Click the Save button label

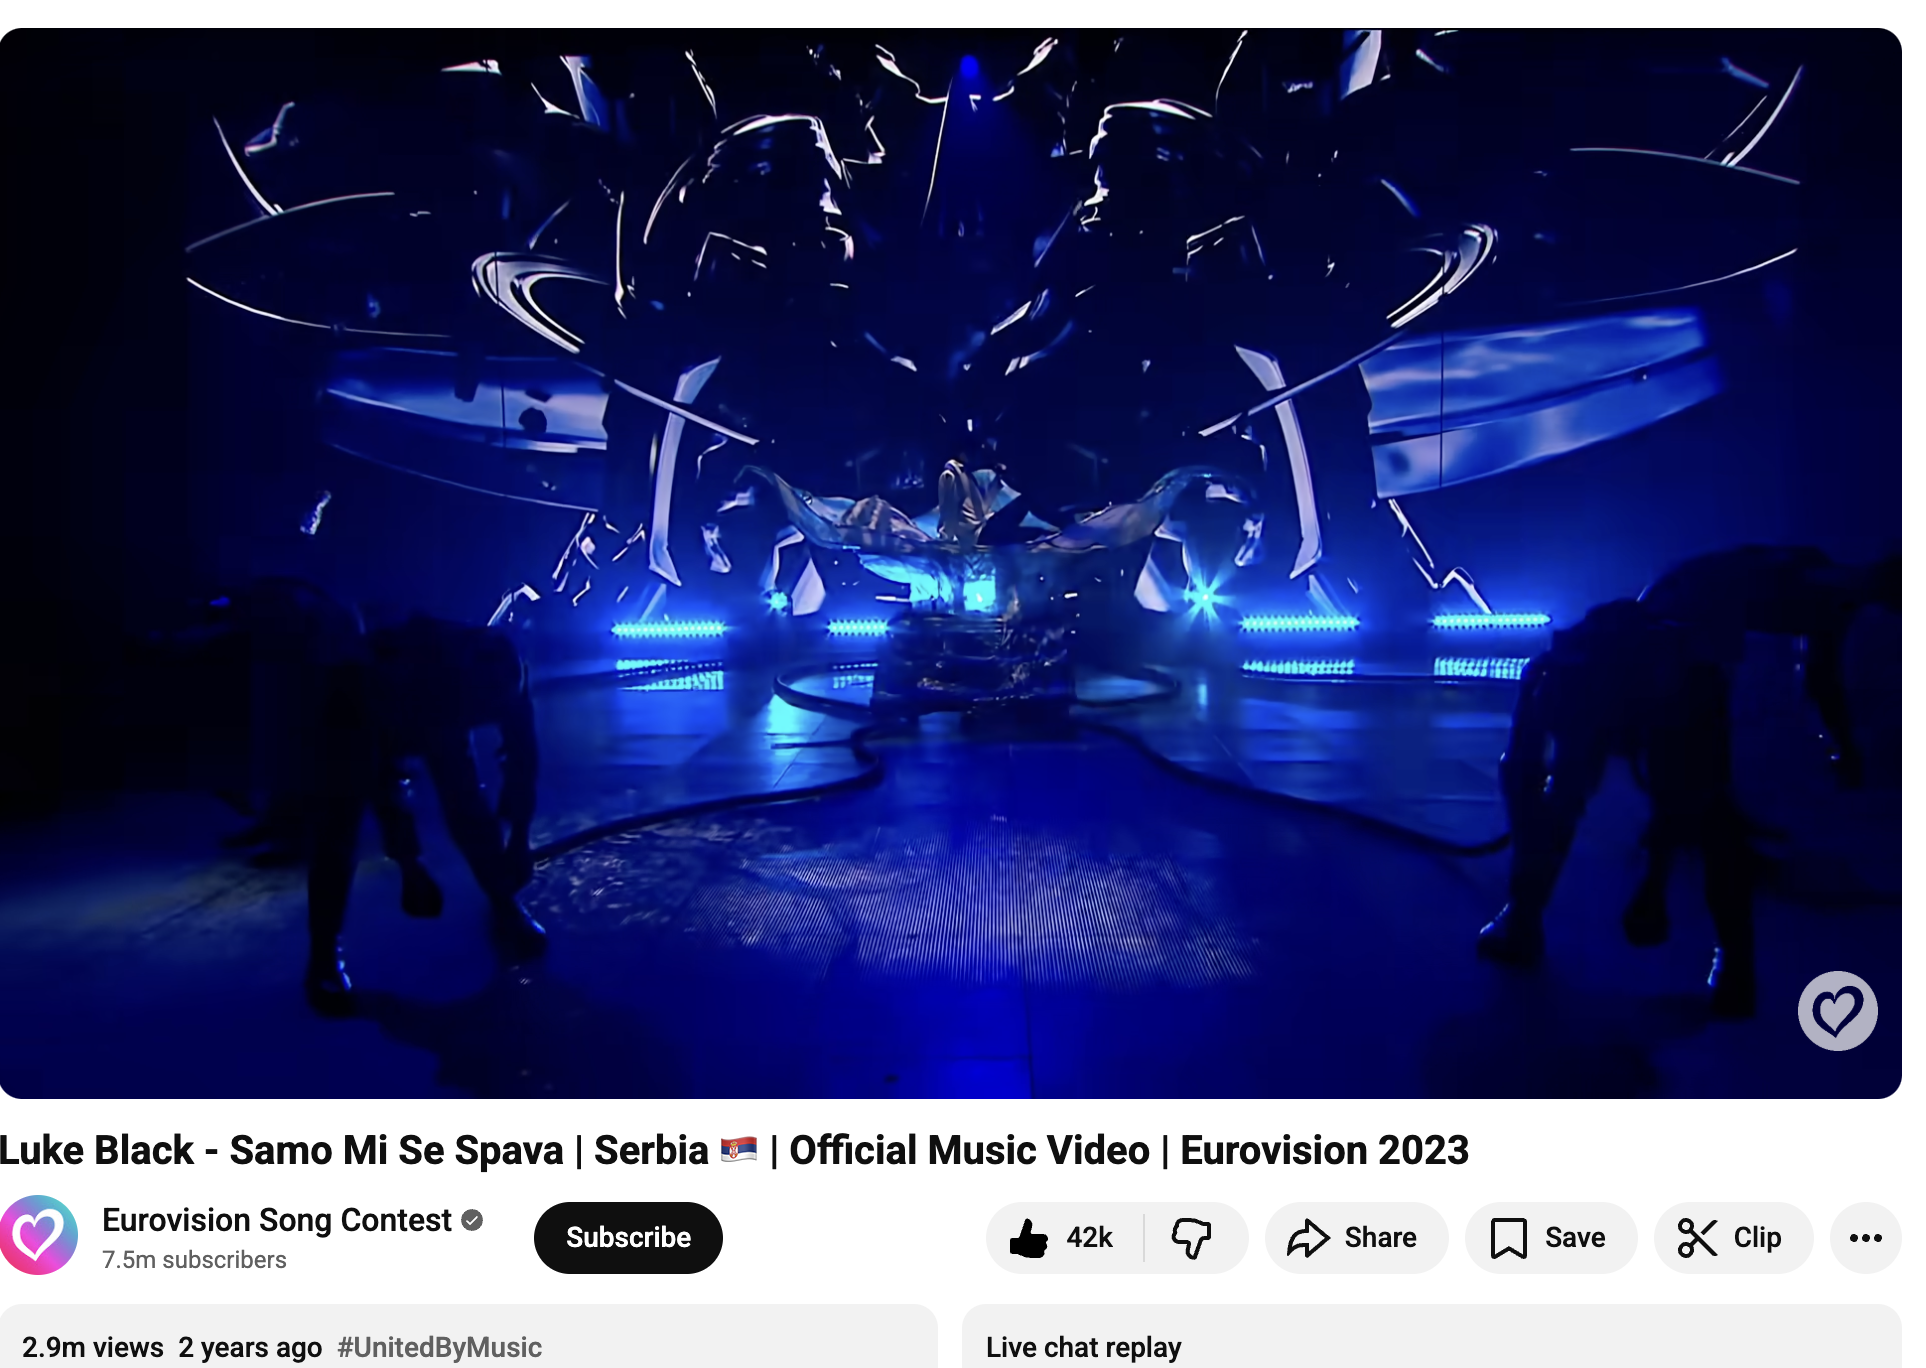tap(1575, 1238)
